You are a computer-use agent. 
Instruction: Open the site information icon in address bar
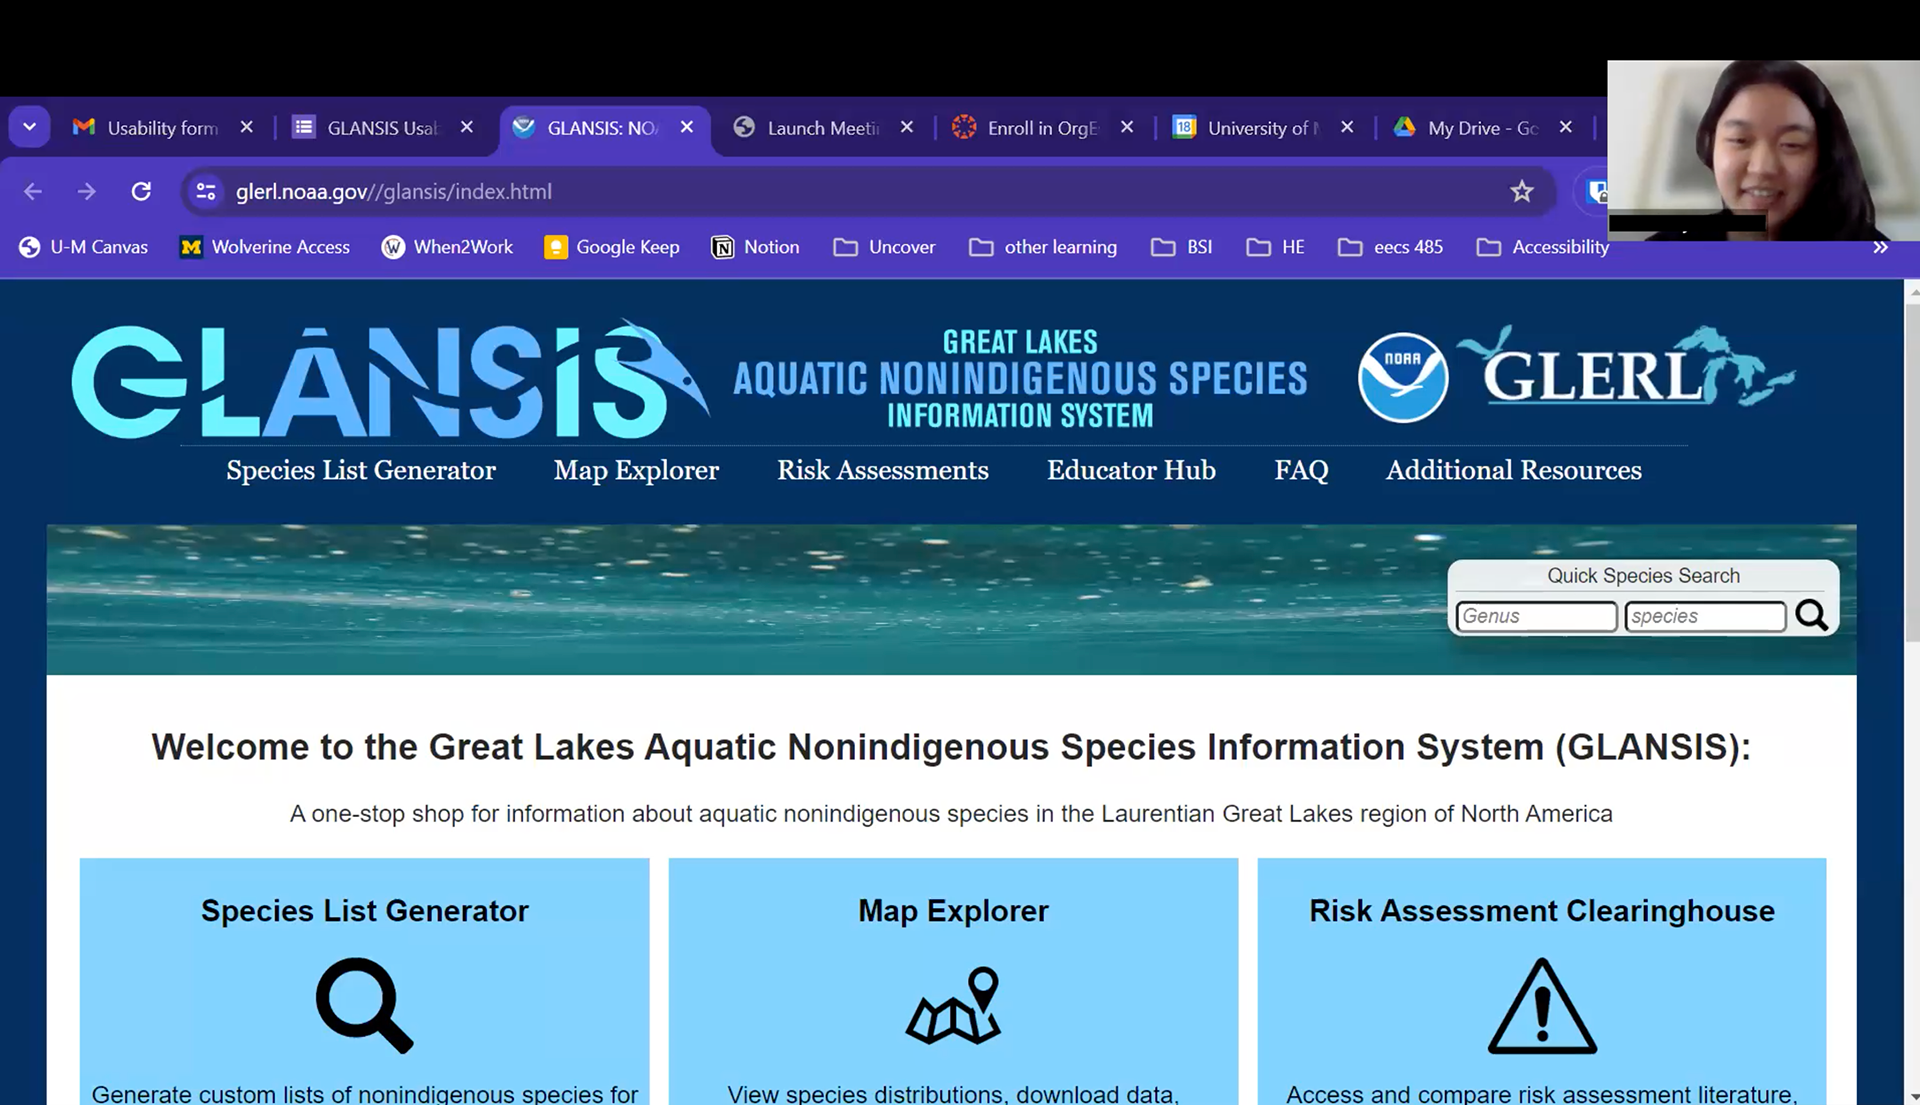(x=206, y=191)
